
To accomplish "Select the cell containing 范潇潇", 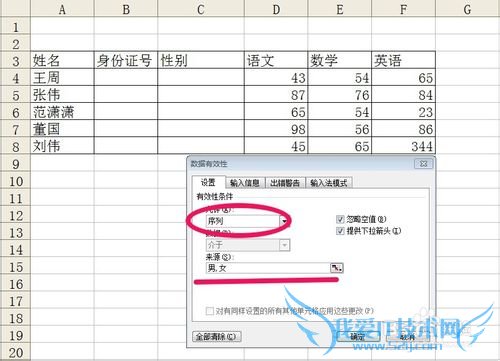I will (x=62, y=112).
